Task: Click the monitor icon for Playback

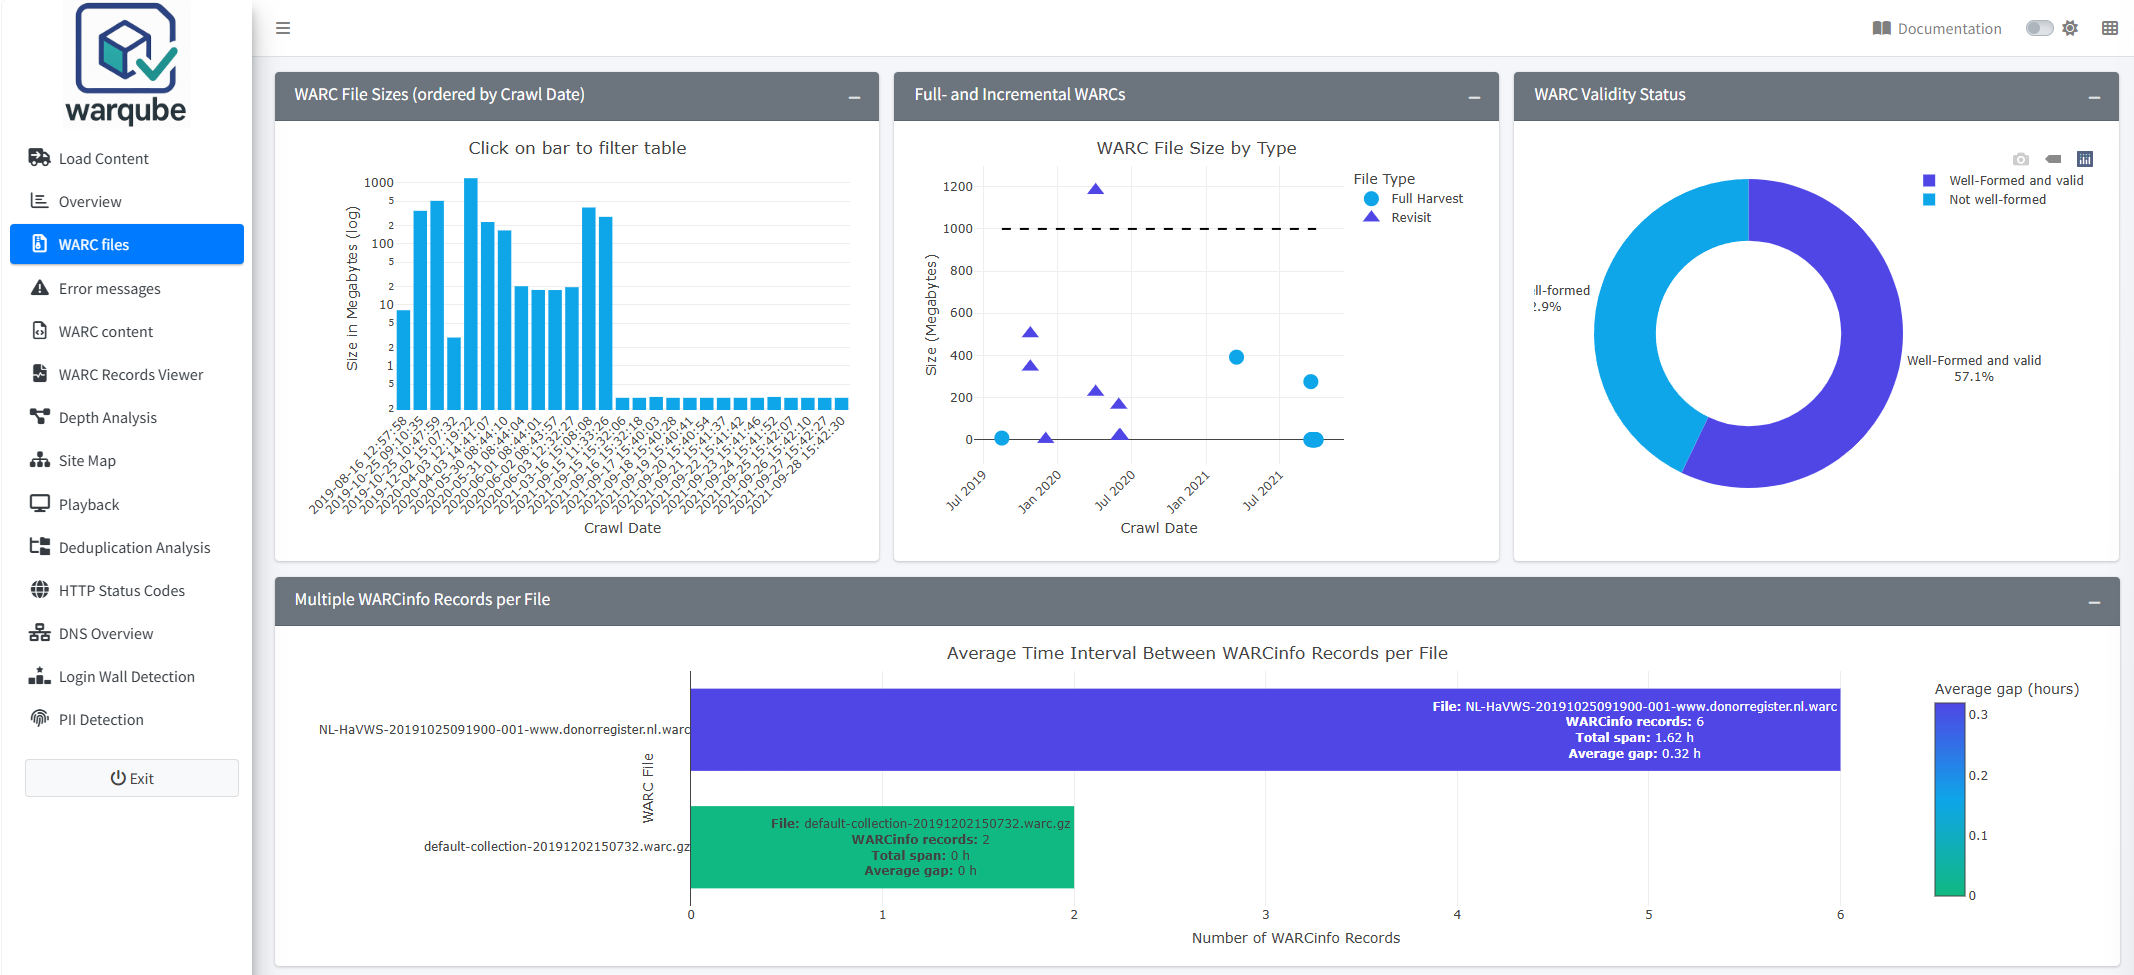Action: pyautogui.click(x=40, y=504)
